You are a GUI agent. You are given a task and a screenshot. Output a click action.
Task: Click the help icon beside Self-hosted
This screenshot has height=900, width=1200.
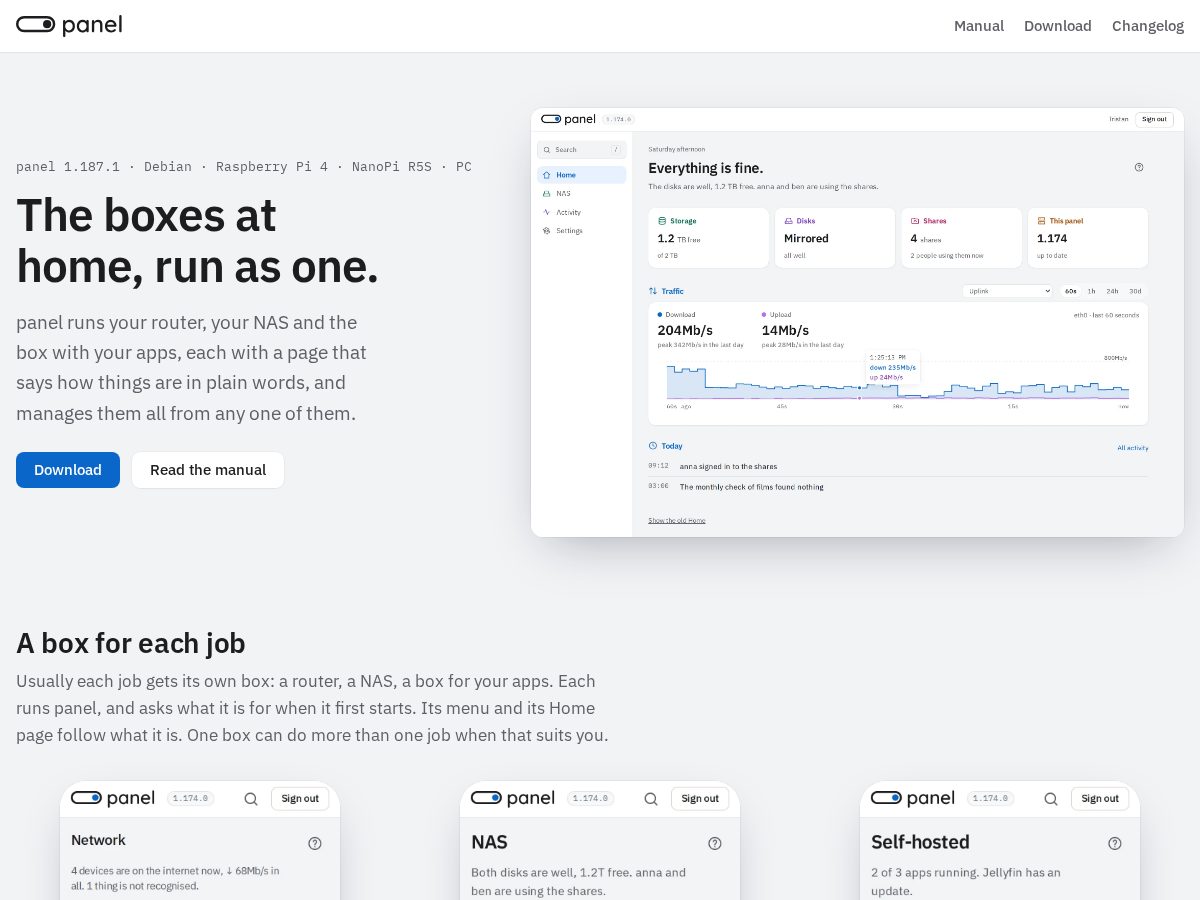[x=1115, y=843]
